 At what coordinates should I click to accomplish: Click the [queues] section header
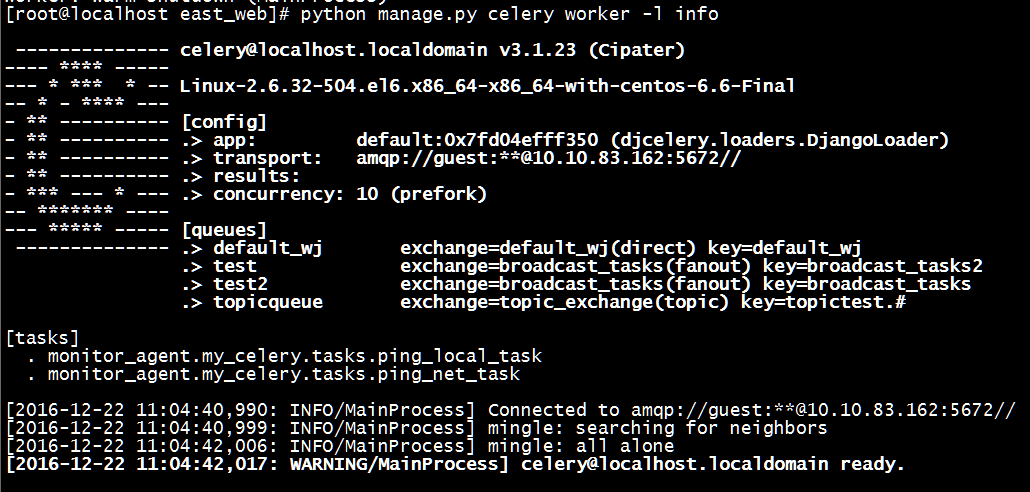[224, 230]
